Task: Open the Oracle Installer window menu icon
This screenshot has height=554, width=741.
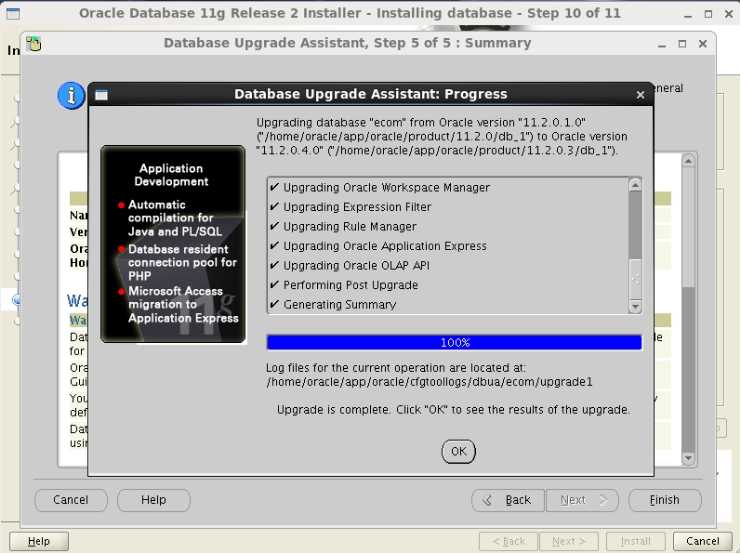Action: (x=13, y=14)
